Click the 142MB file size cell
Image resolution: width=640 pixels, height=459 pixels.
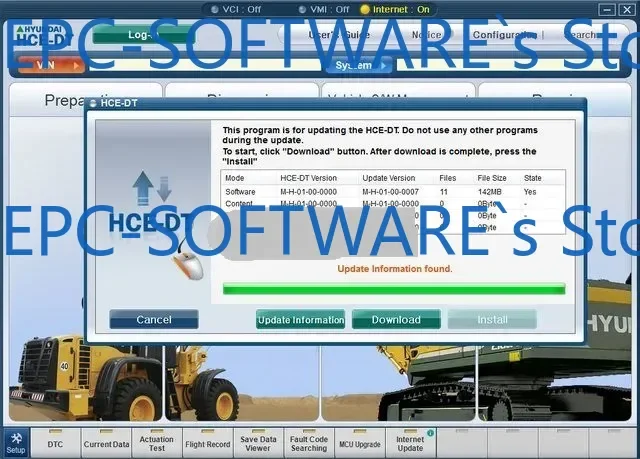tap(489, 192)
